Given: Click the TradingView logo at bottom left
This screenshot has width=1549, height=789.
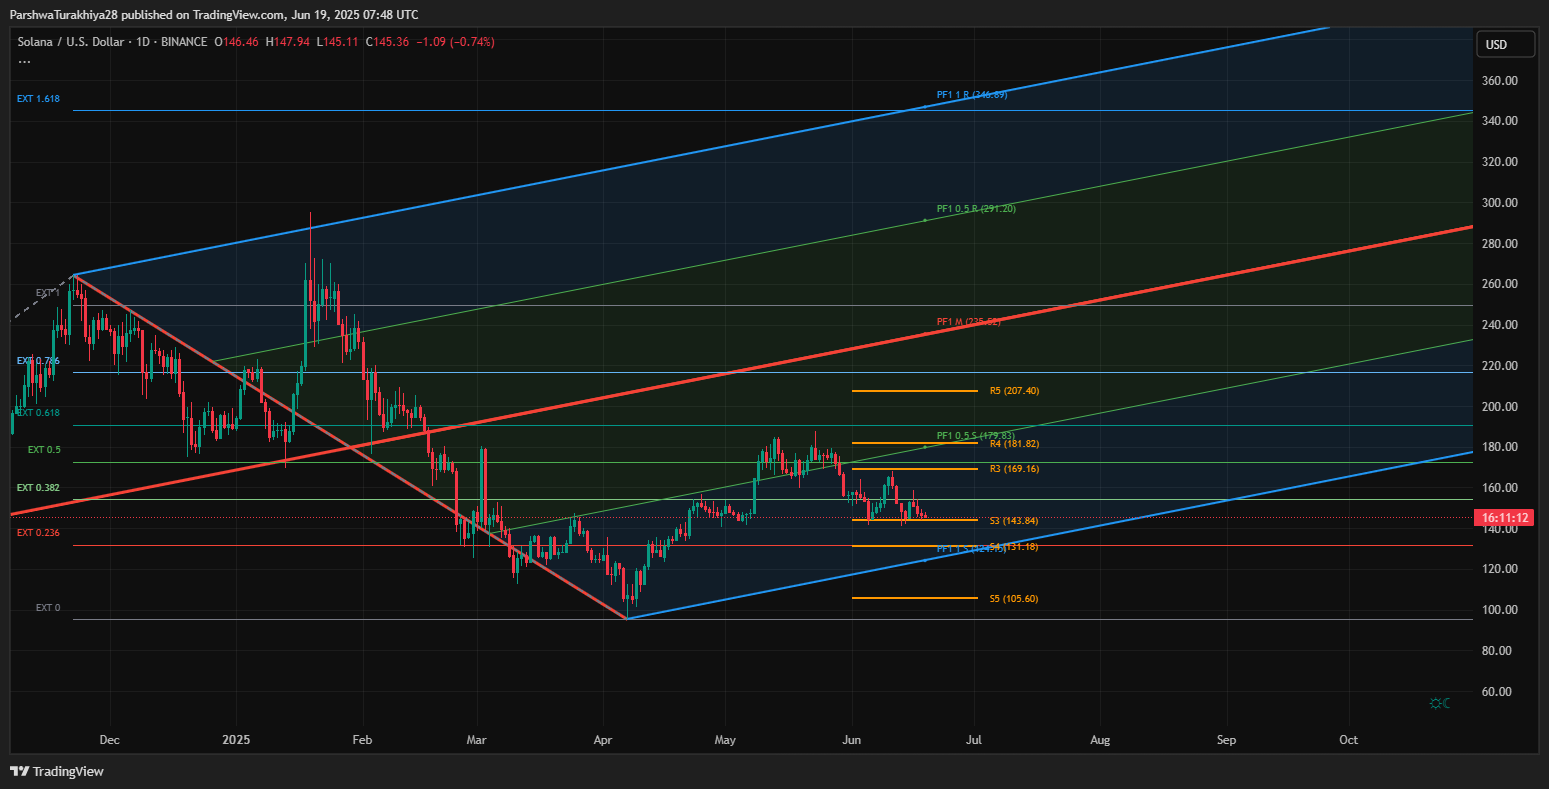Looking at the screenshot, I should [x=57, y=771].
